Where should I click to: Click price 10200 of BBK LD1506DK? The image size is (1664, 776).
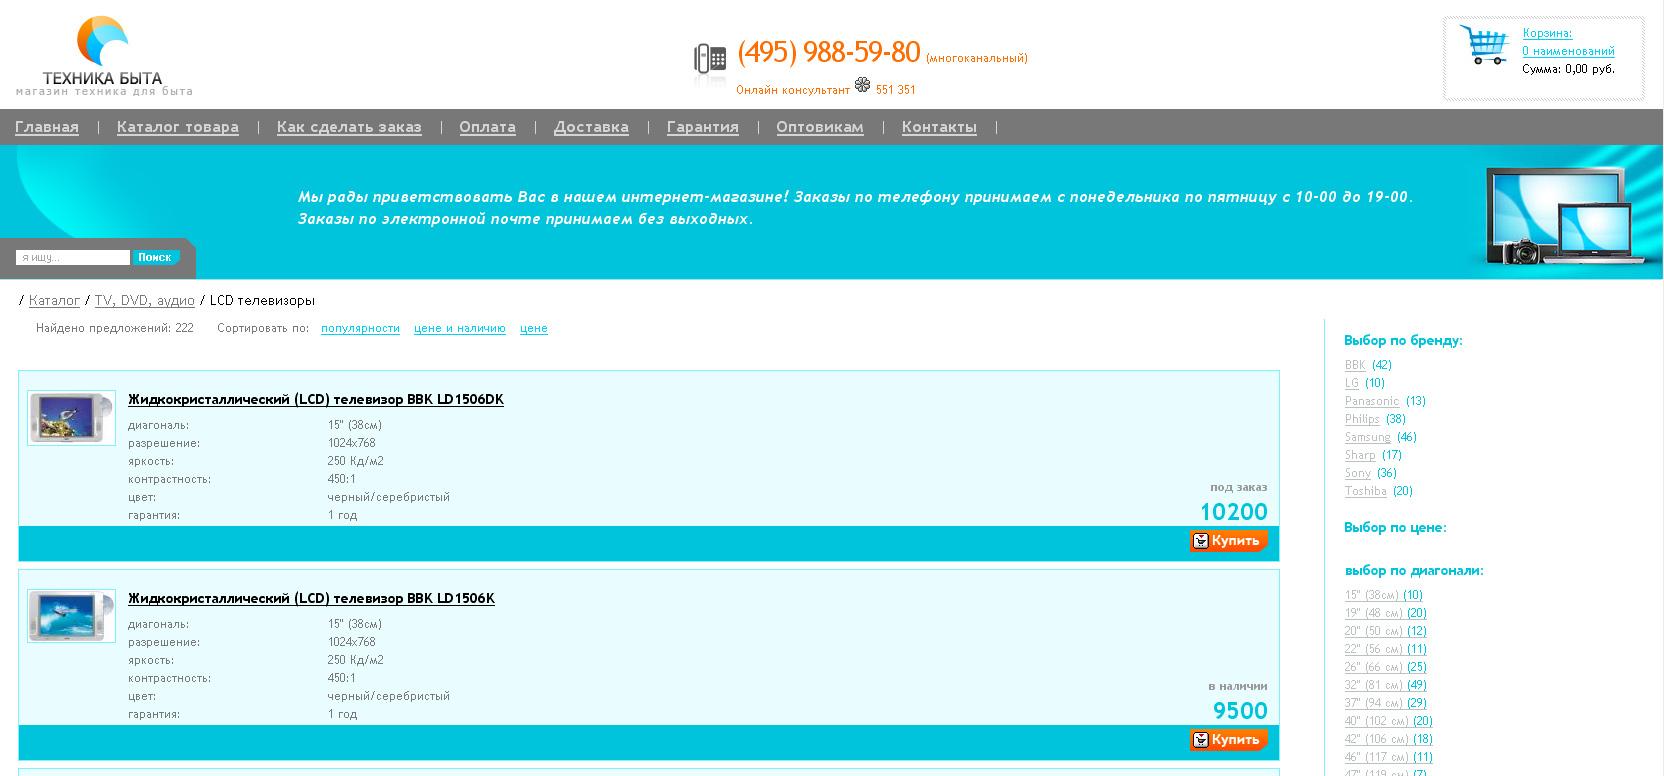point(1234,513)
